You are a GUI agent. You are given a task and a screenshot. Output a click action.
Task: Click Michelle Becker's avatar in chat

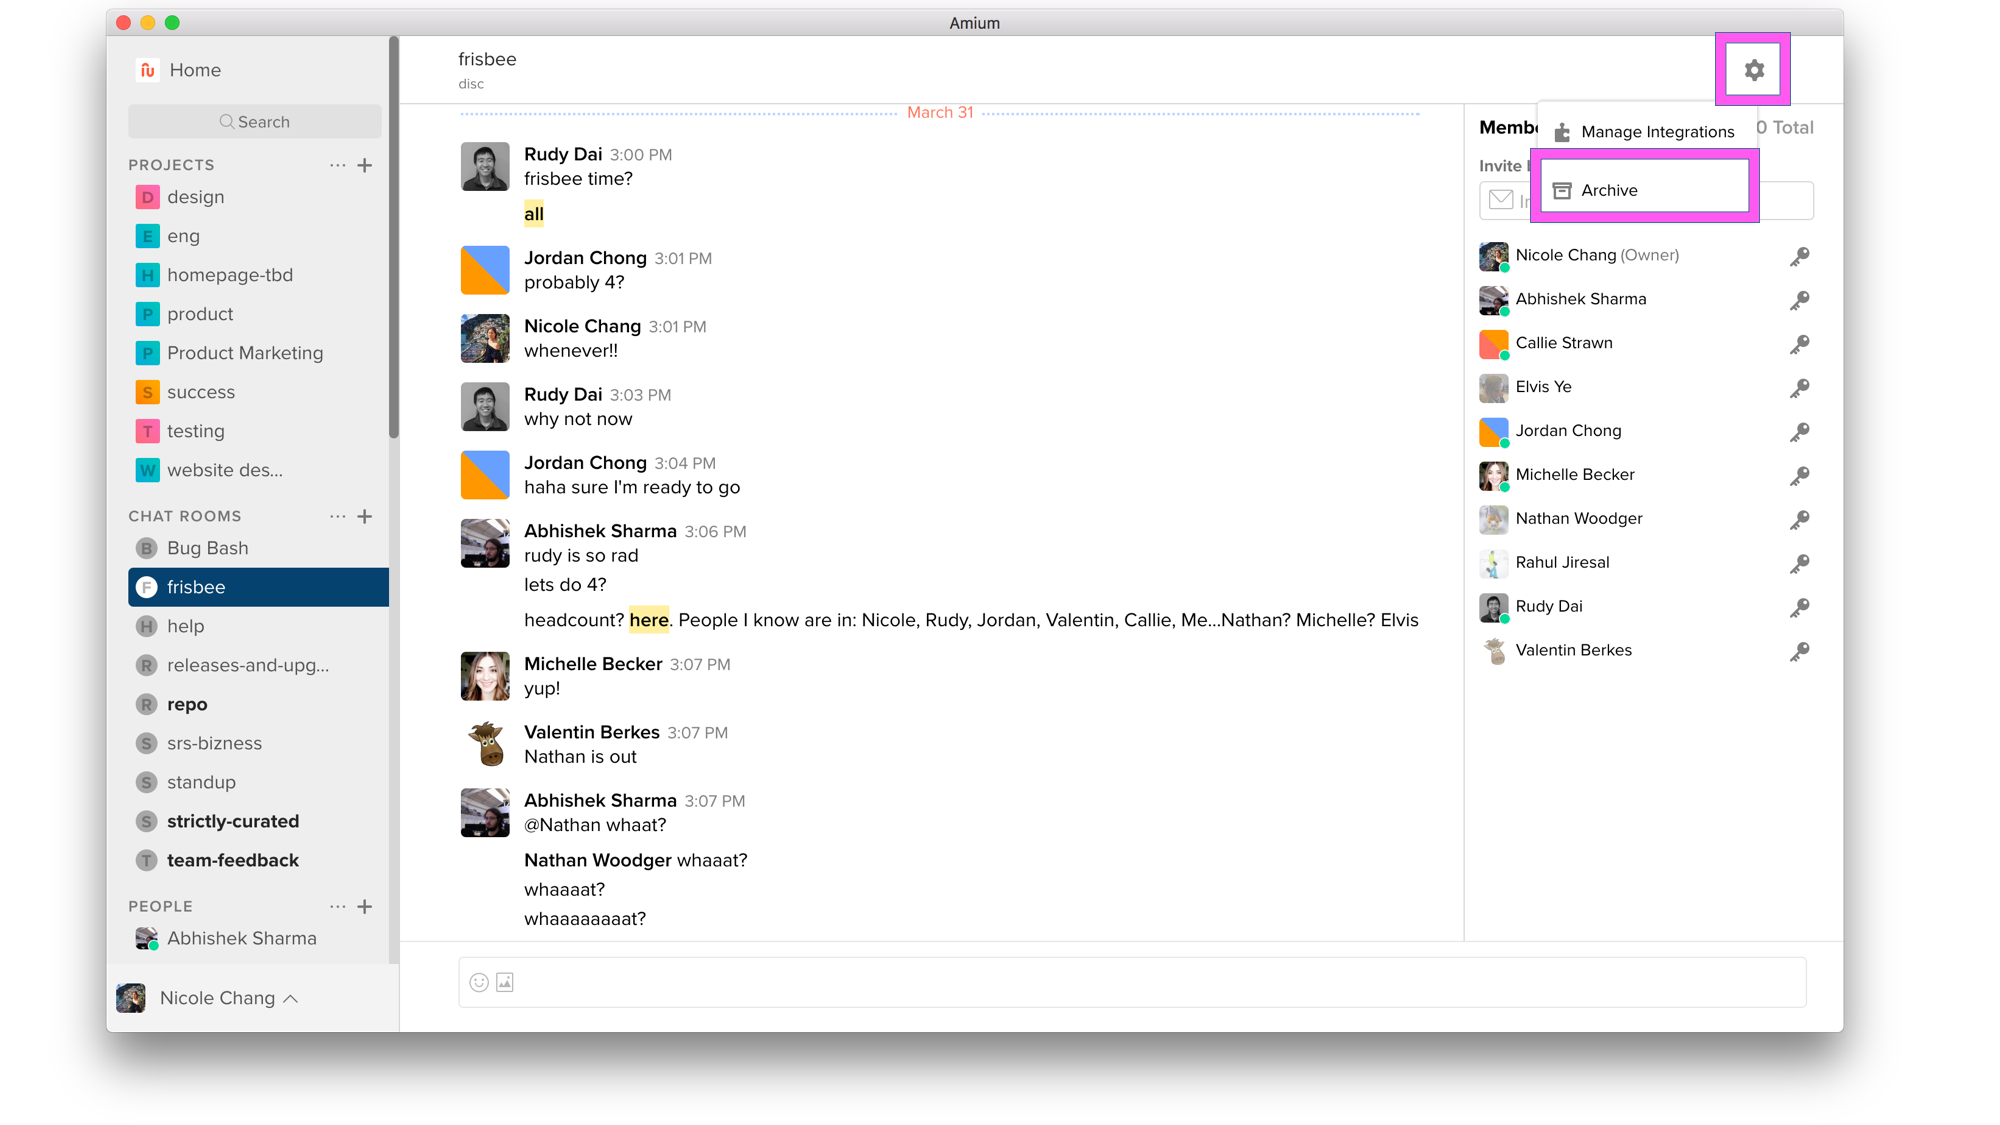485,676
